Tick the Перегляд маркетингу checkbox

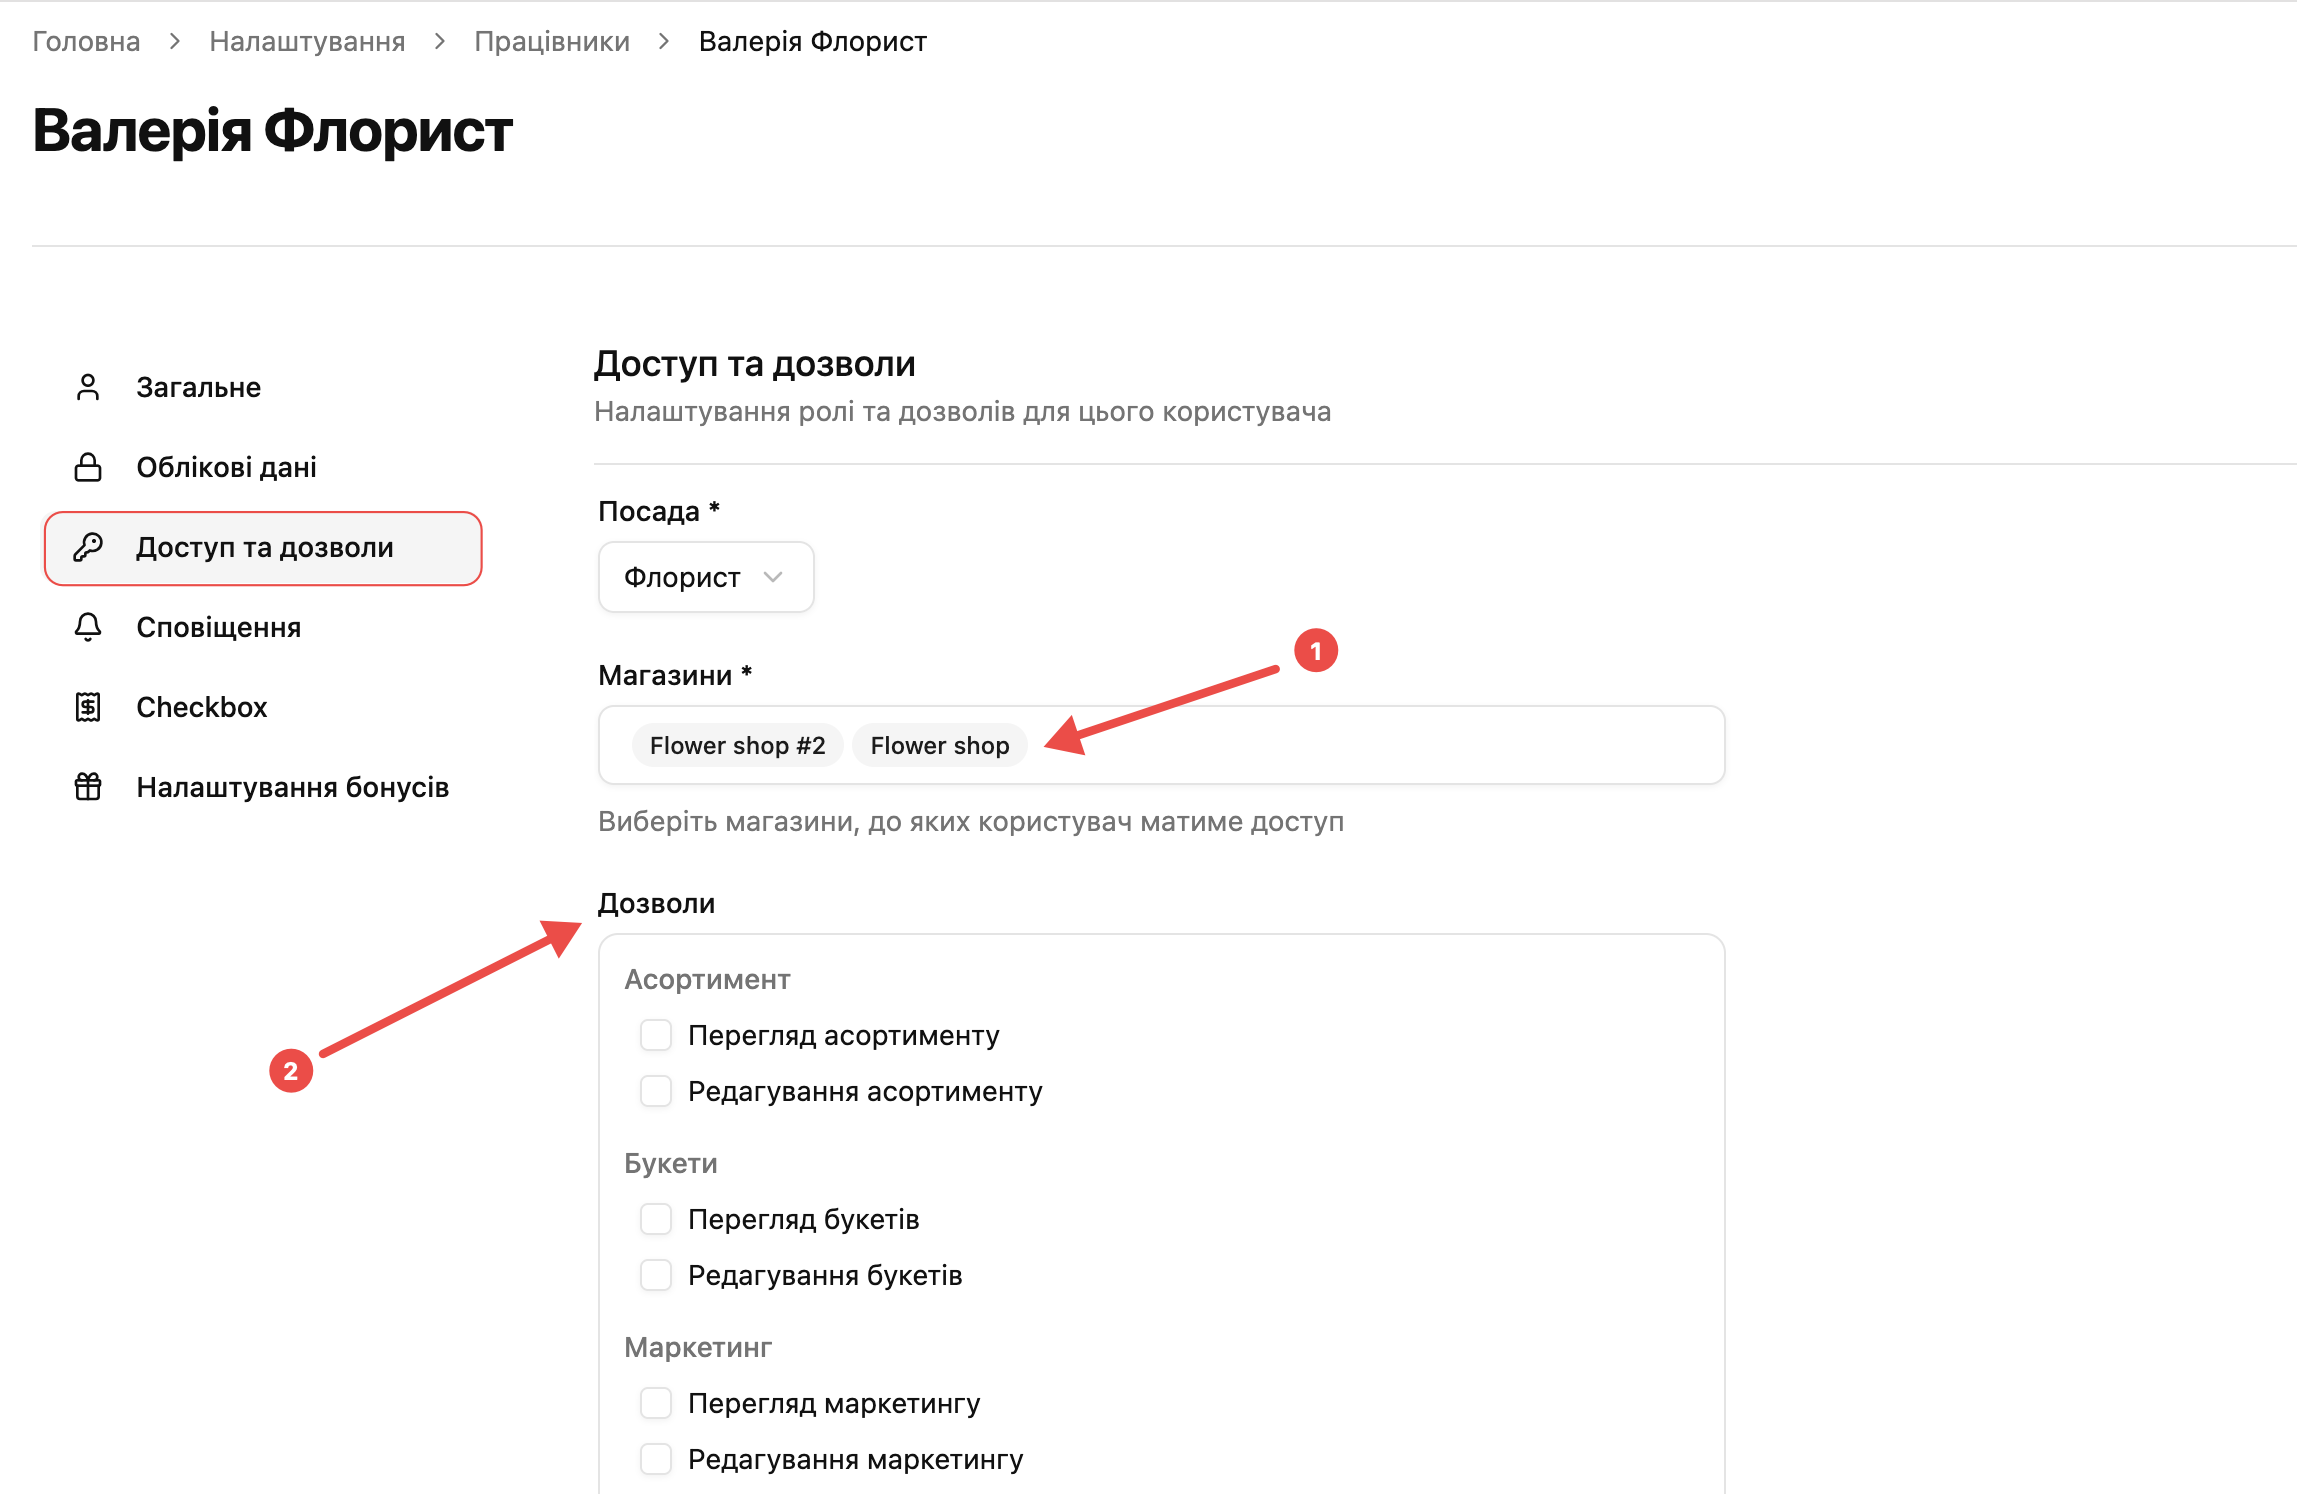[x=656, y=1403]
